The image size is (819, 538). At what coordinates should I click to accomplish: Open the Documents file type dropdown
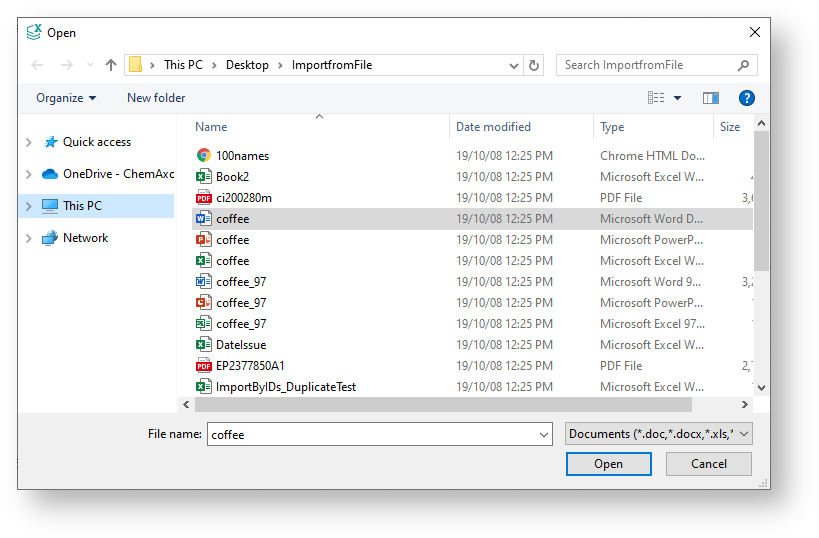[658, 434]
